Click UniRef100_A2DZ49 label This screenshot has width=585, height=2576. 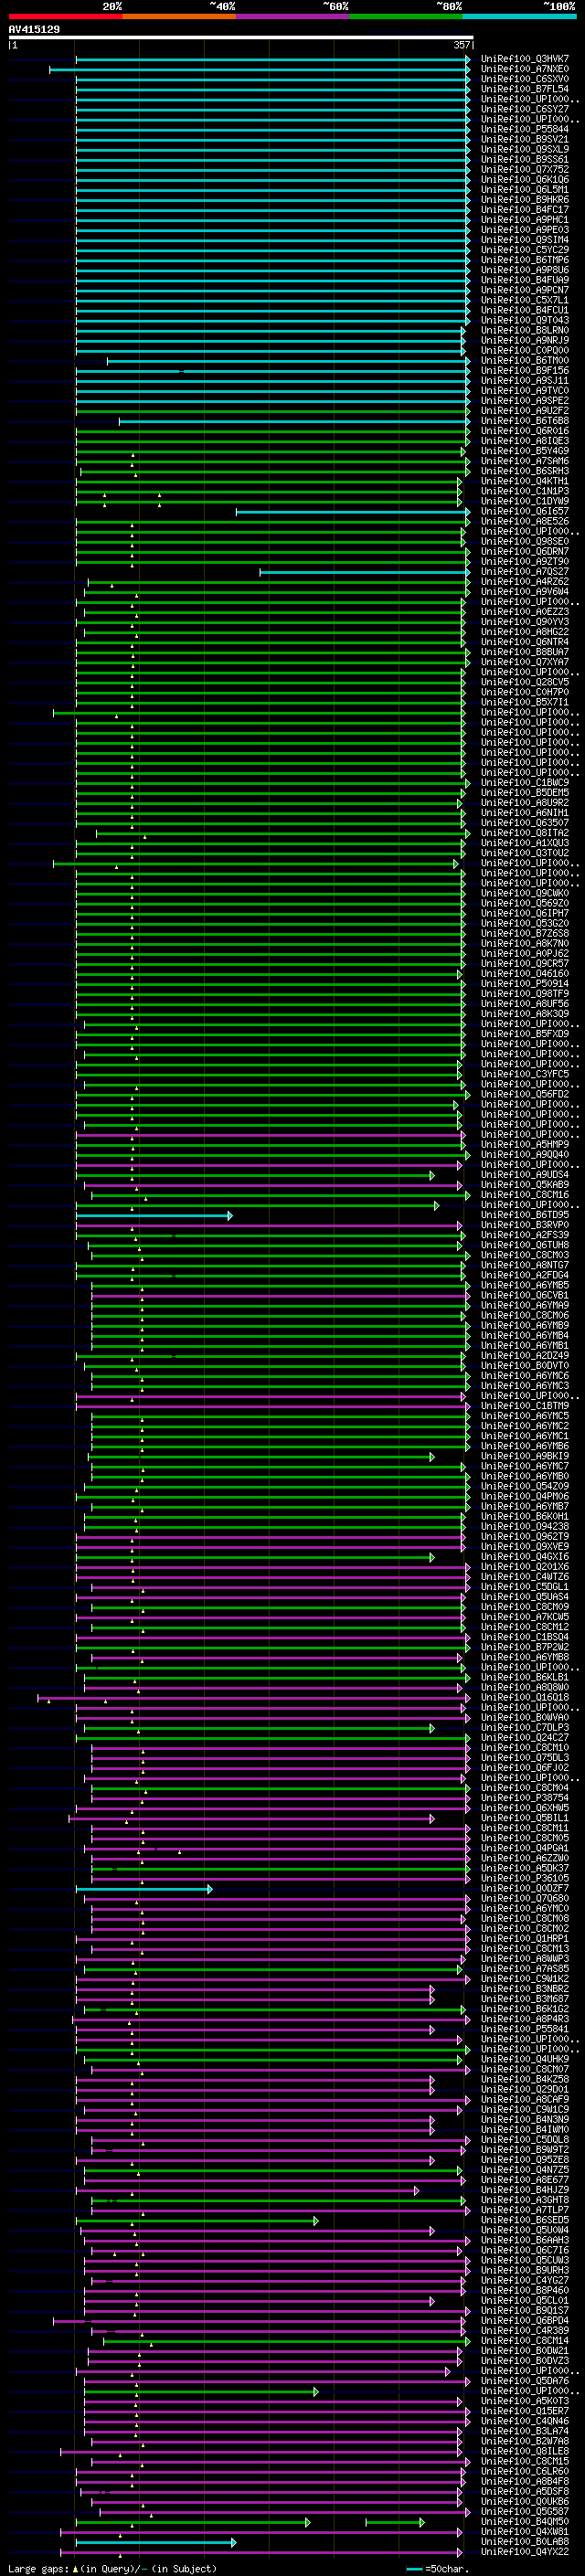point(525,1356)
